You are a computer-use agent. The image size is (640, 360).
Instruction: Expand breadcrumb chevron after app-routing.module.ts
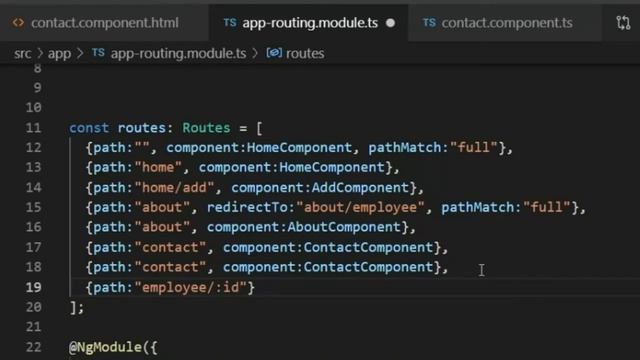click(255, 53)
